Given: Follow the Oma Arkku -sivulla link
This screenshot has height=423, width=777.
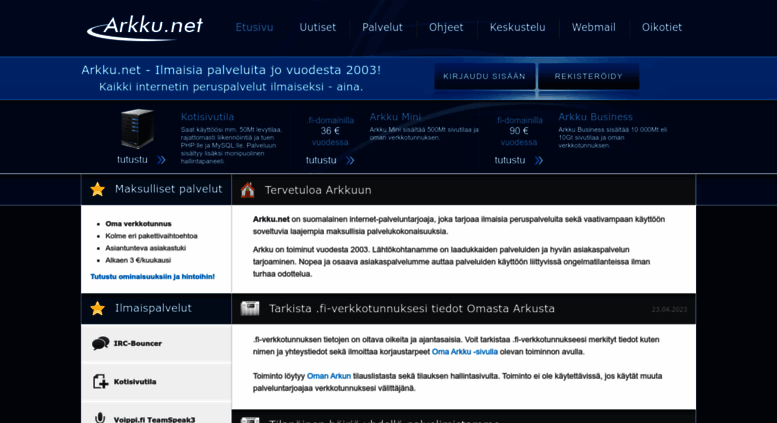Looking at the screenshot, I should point(465,352).
